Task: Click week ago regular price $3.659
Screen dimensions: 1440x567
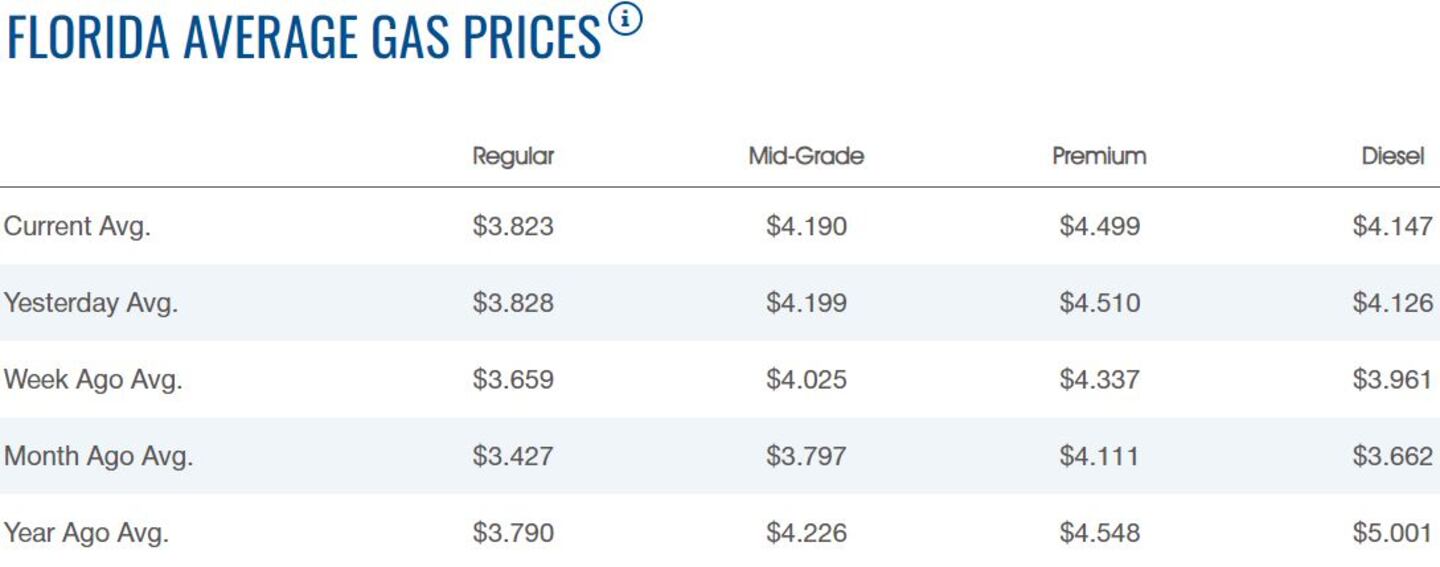Action: click(x=513, y=380)
